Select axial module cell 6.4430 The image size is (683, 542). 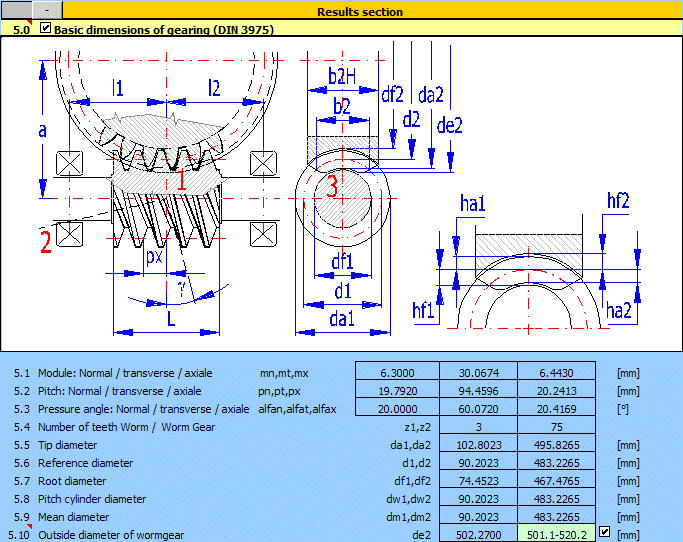(556, 373)
